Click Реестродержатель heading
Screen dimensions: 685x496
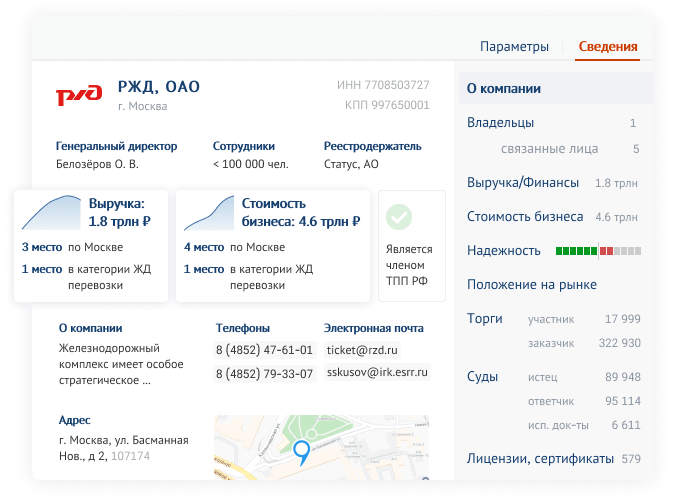click(x=373, y=146)
